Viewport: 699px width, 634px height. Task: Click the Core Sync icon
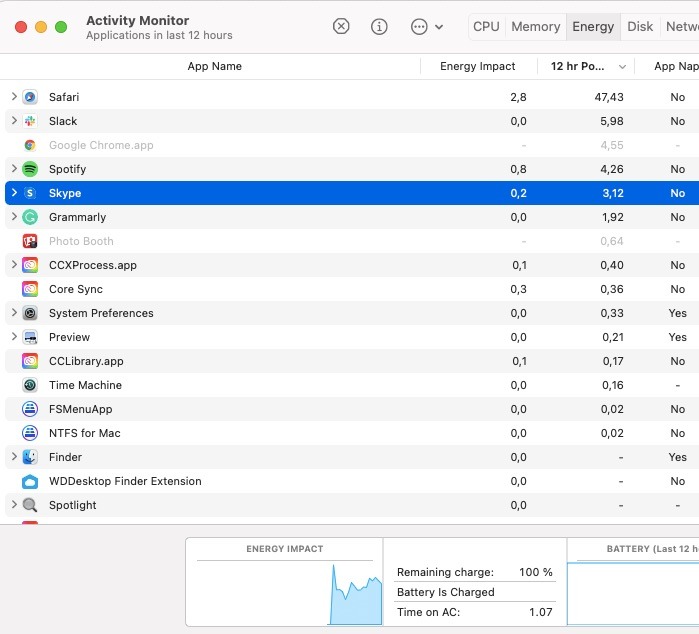[30, 289]
